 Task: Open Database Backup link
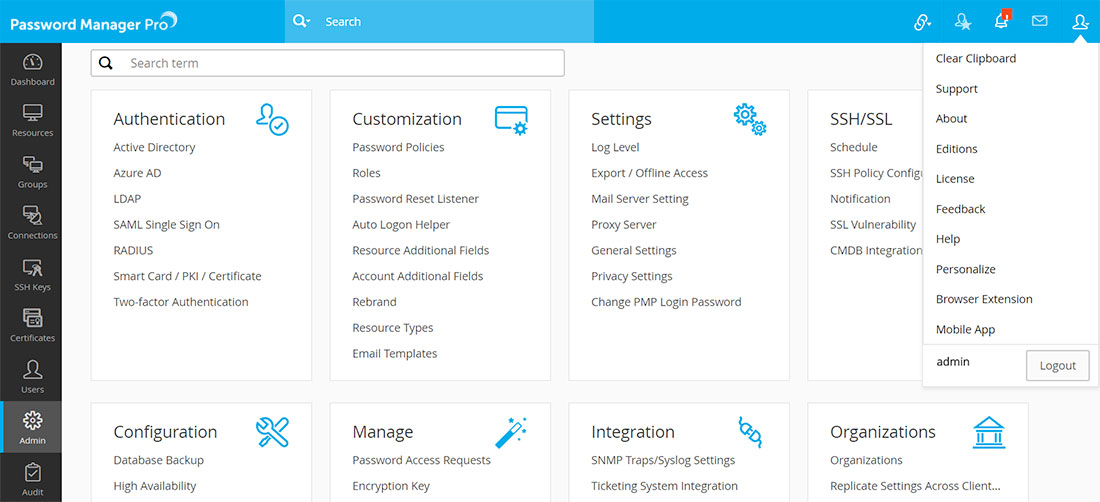coord(159,461)
